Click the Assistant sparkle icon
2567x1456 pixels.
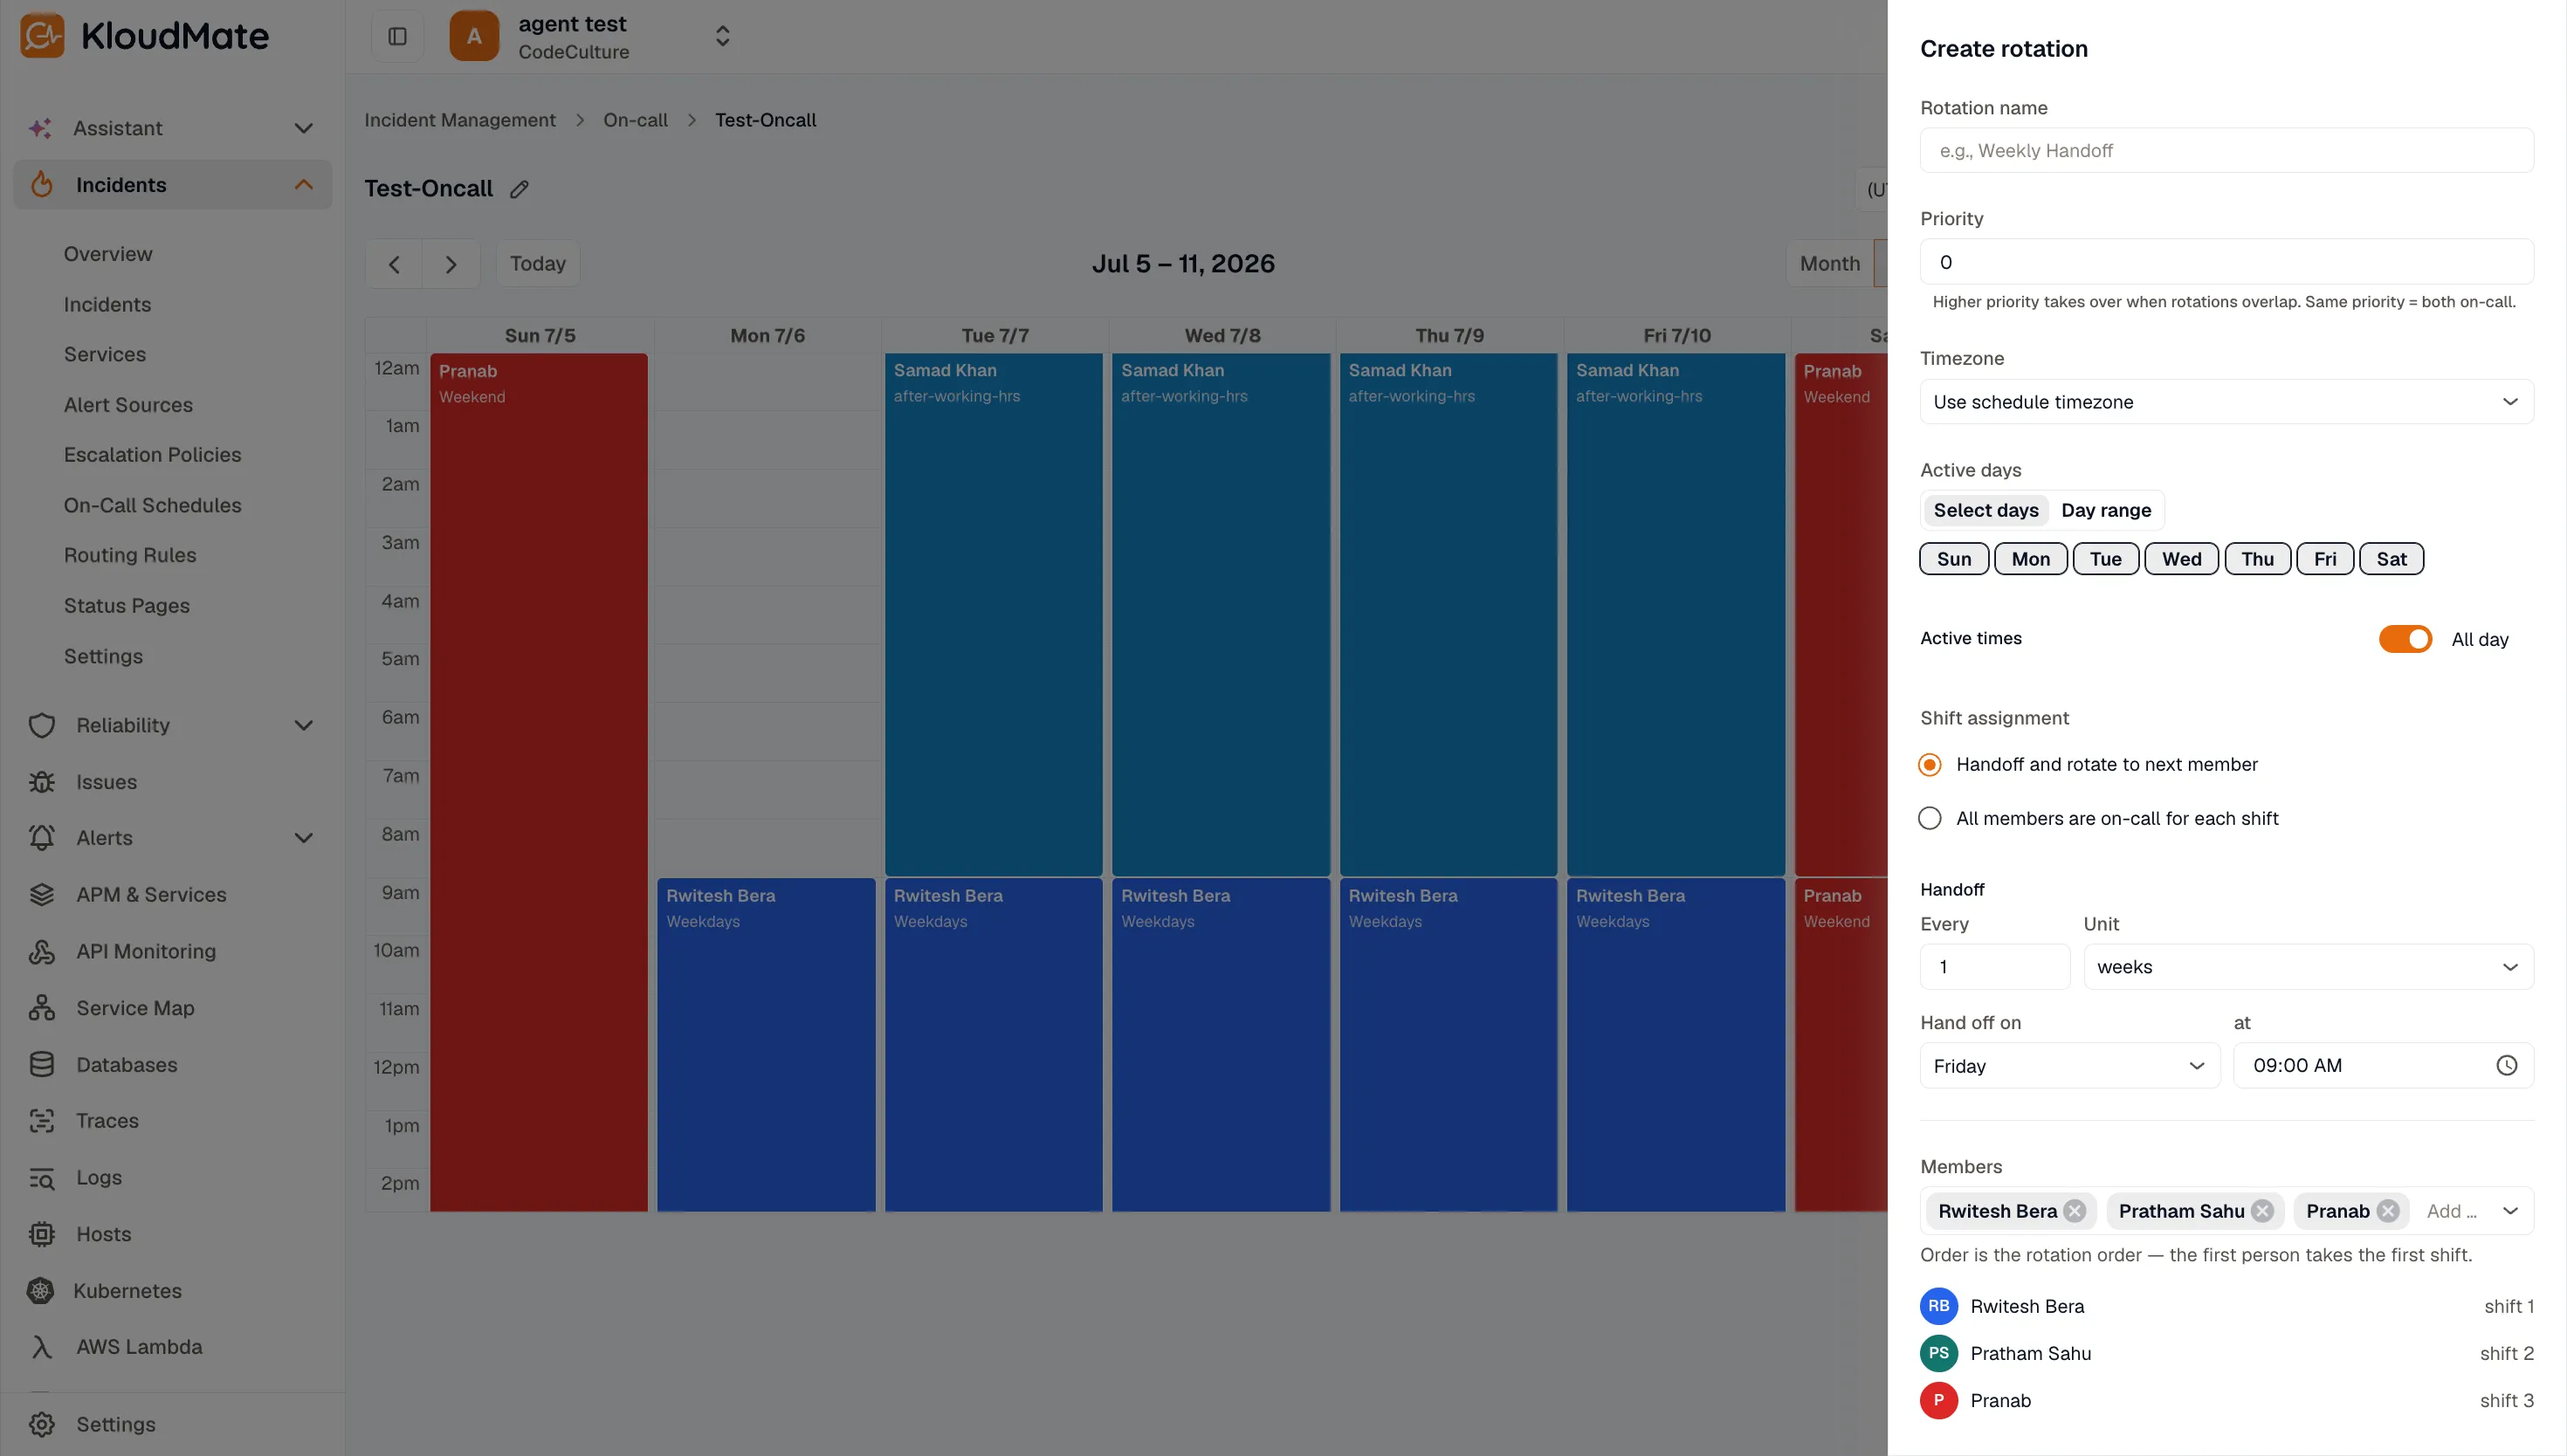41,128
